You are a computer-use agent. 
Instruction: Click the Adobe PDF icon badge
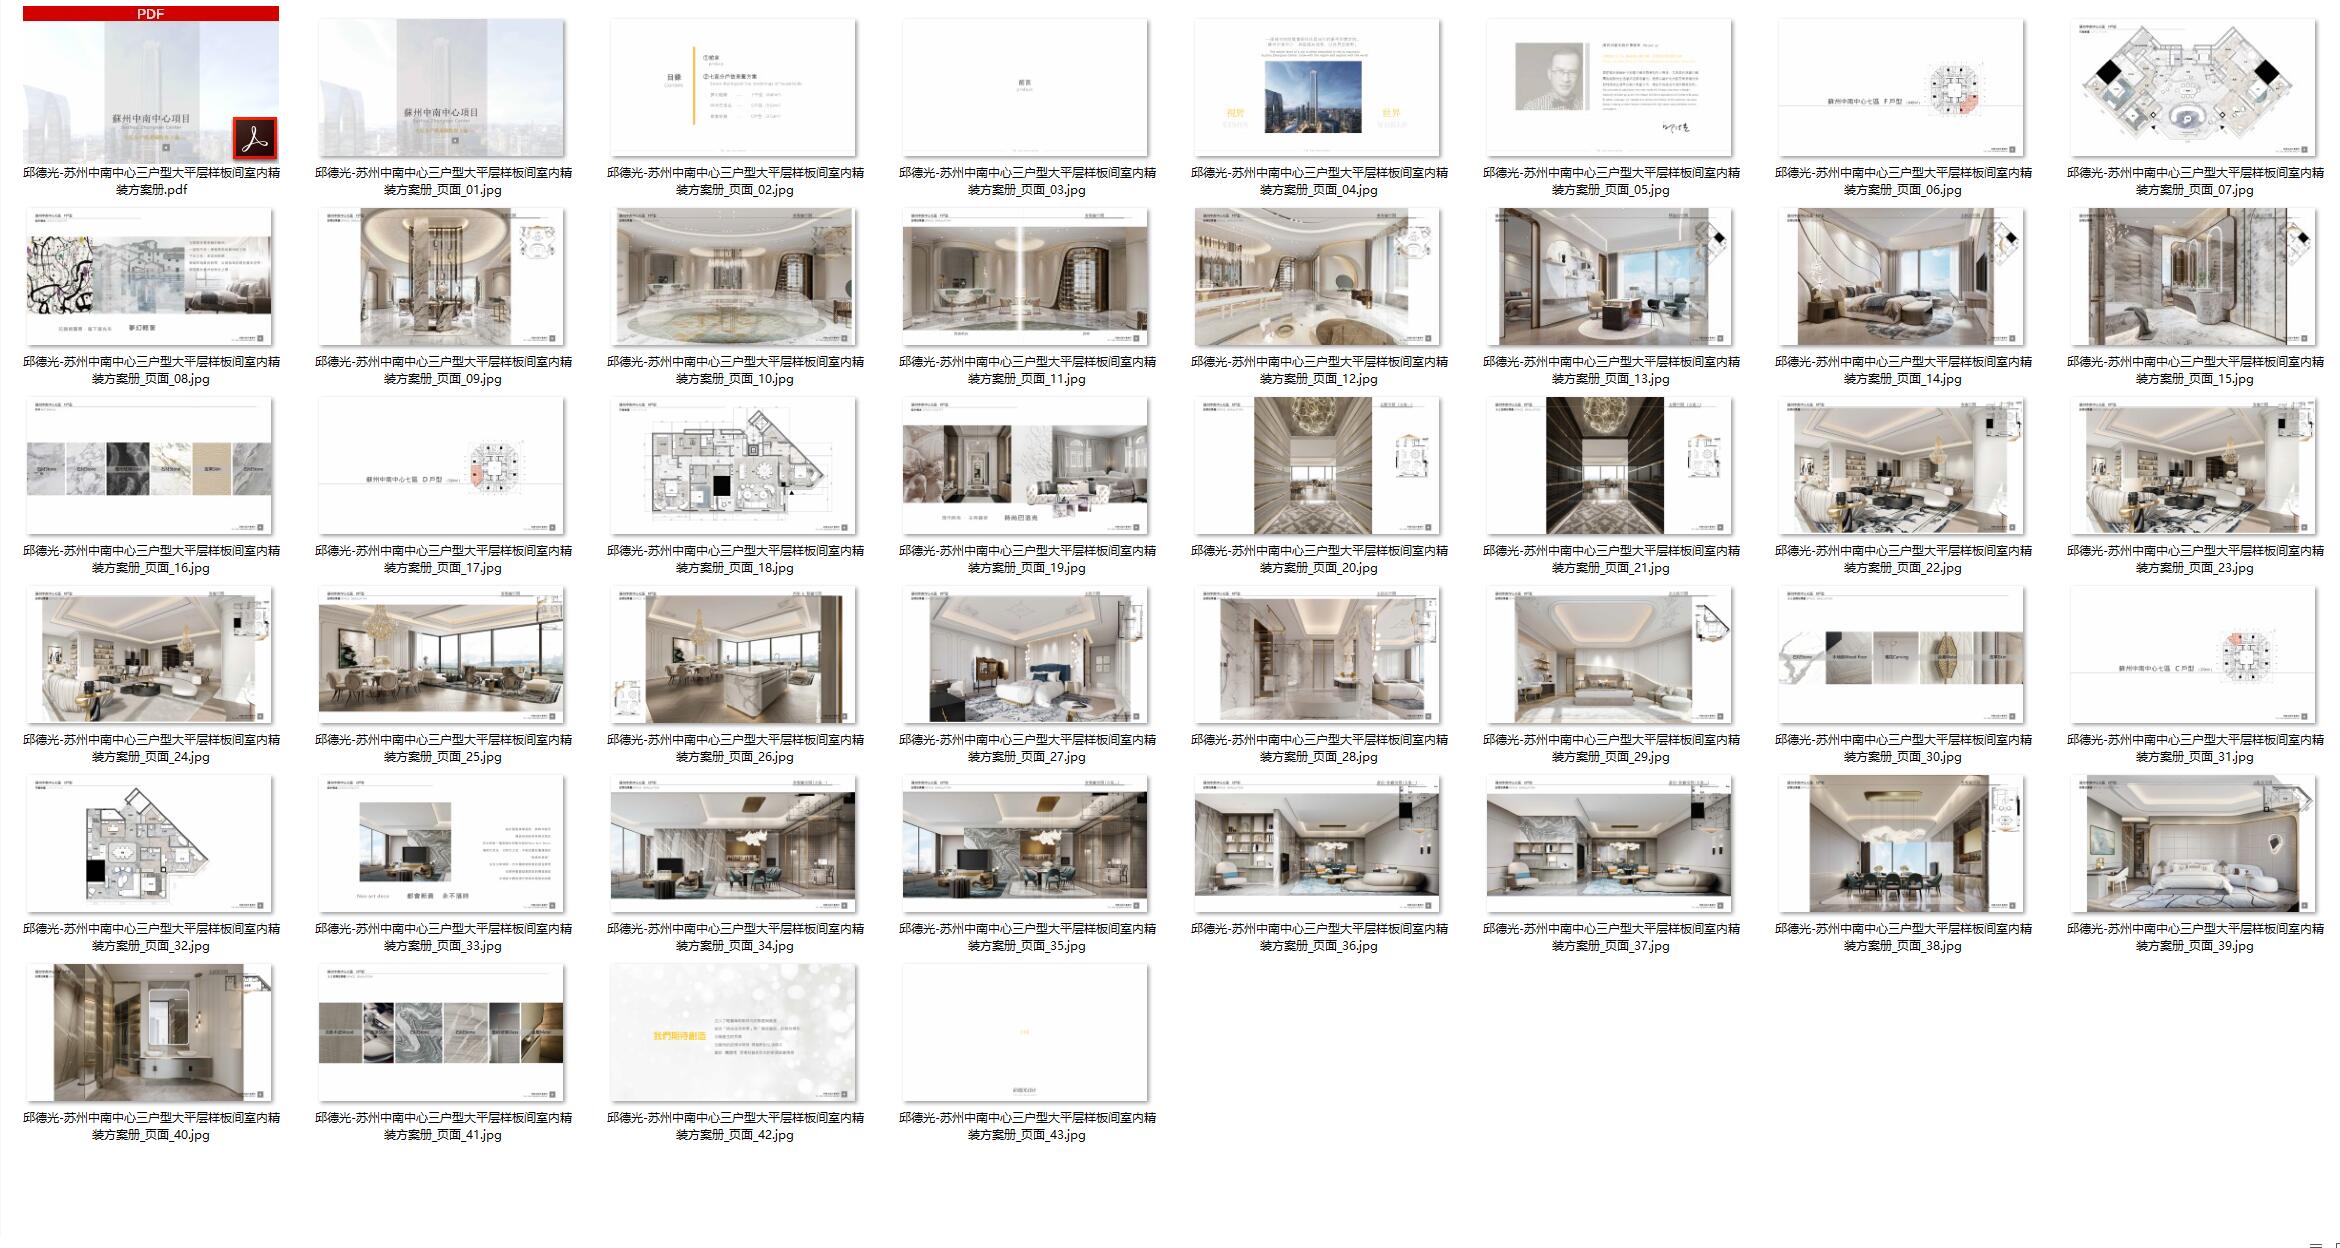(x=255, y=138)
